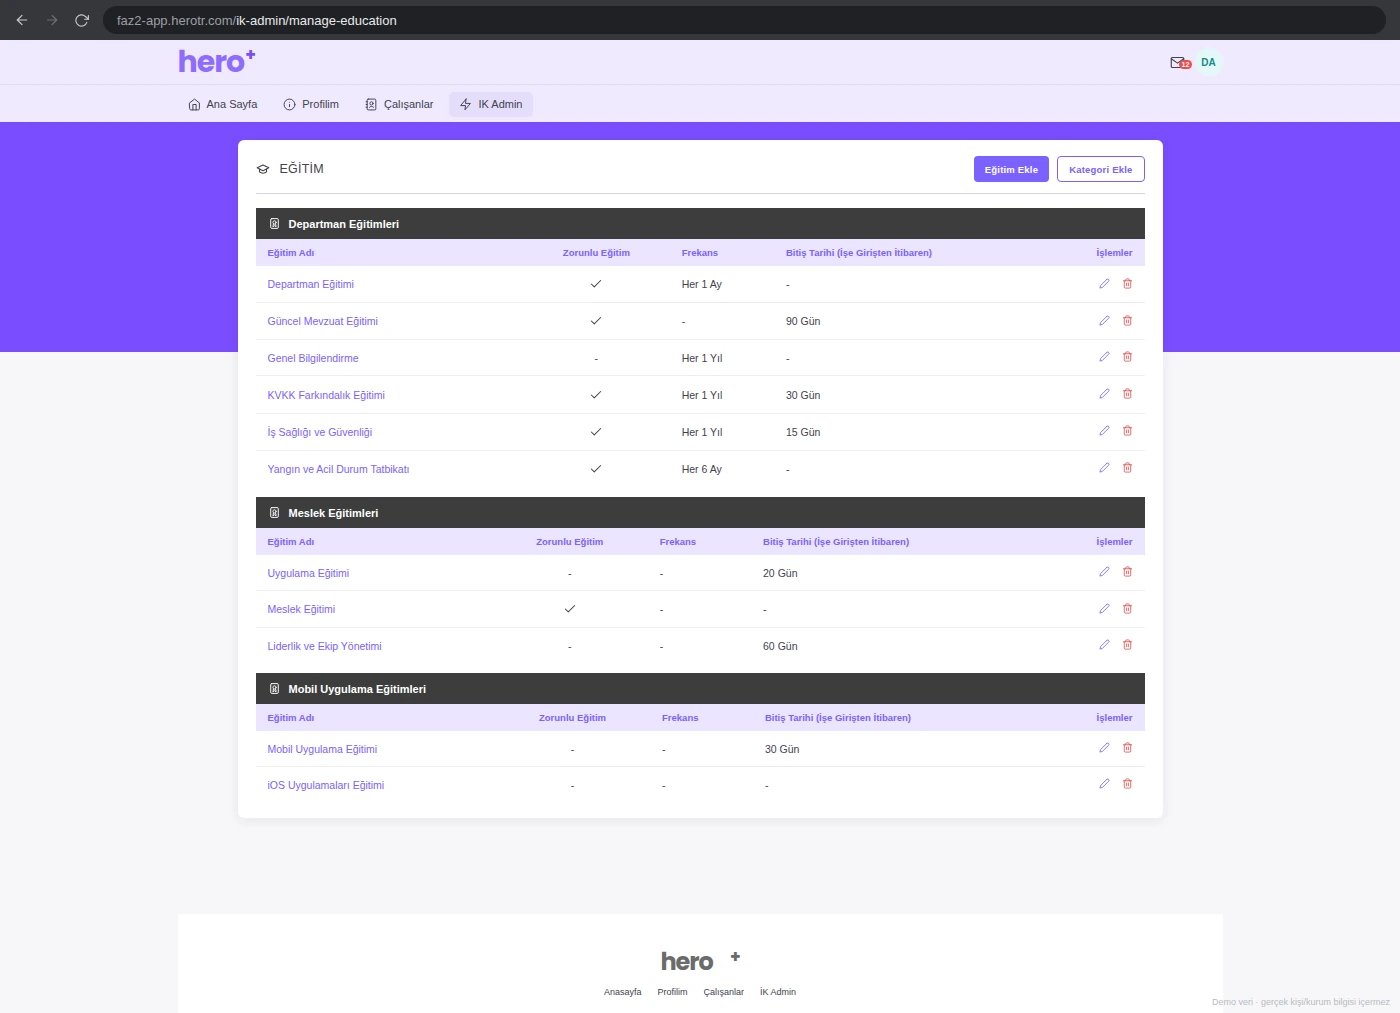Edit Liderlik ve Ekip Yönetimi training
This screenshot has width=1400, height=1013.
pos(1104,645)
